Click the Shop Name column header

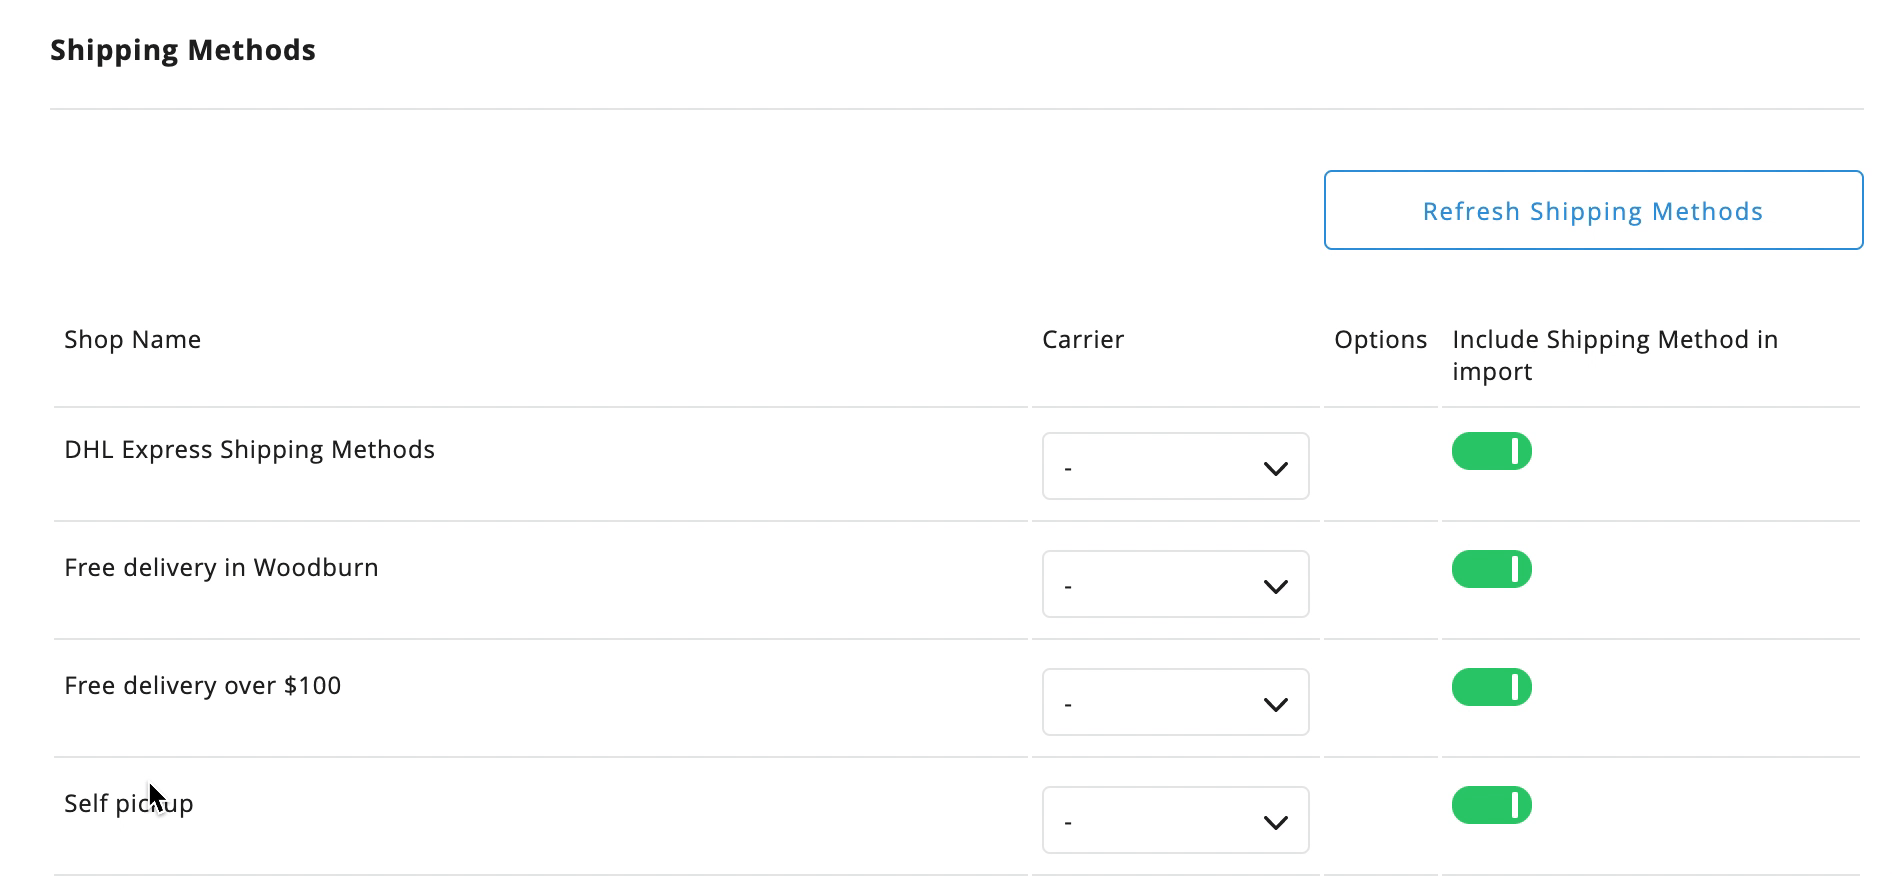click(132, 339)
